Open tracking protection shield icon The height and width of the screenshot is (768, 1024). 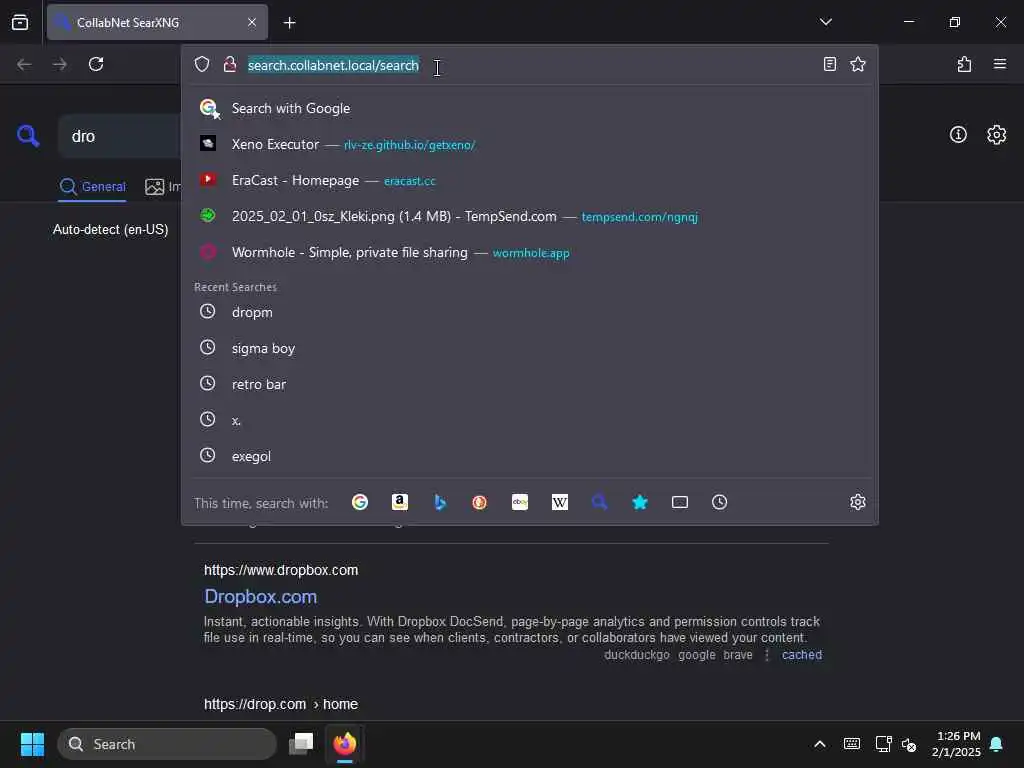click(202, 64)
